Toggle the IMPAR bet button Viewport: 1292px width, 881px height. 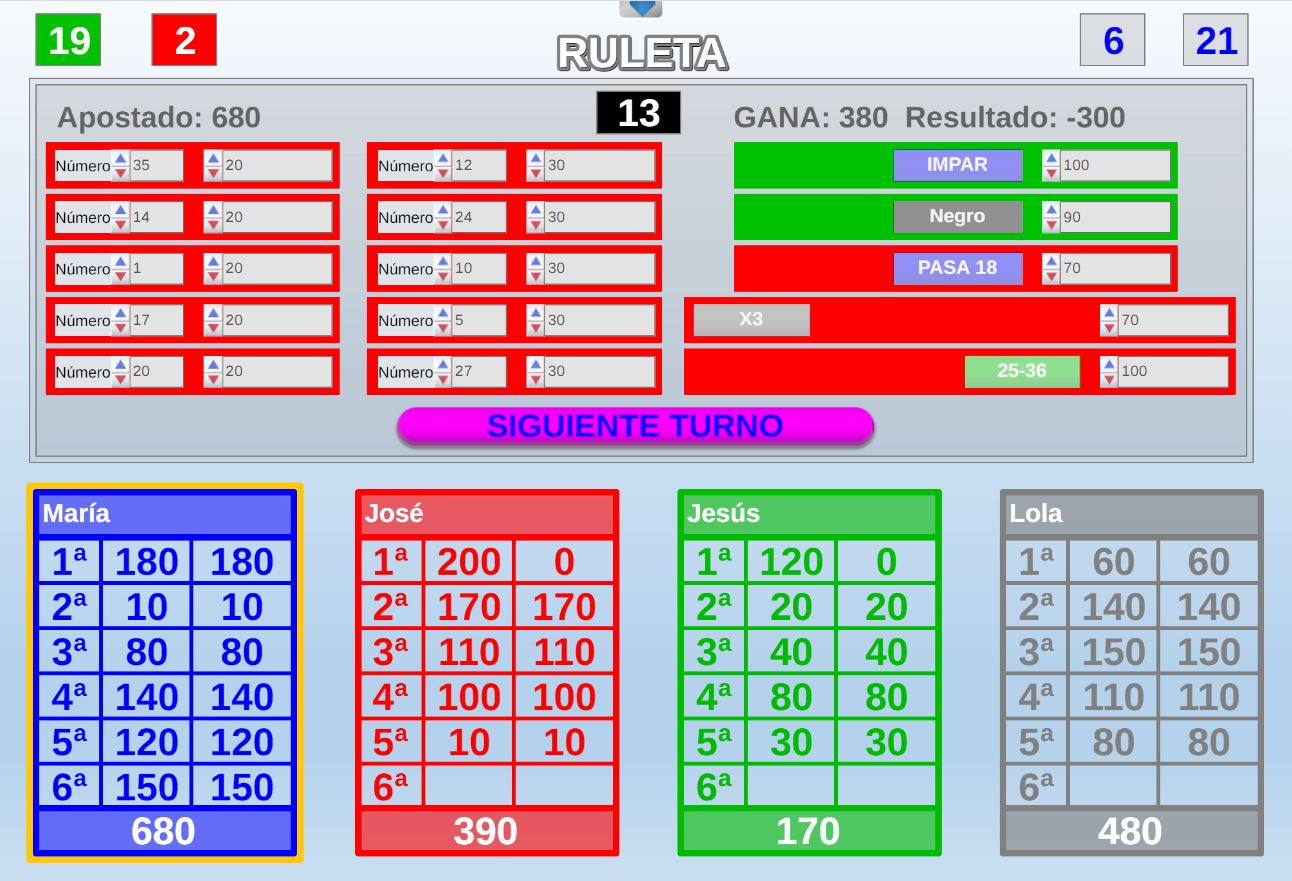(x=957, y=165)
